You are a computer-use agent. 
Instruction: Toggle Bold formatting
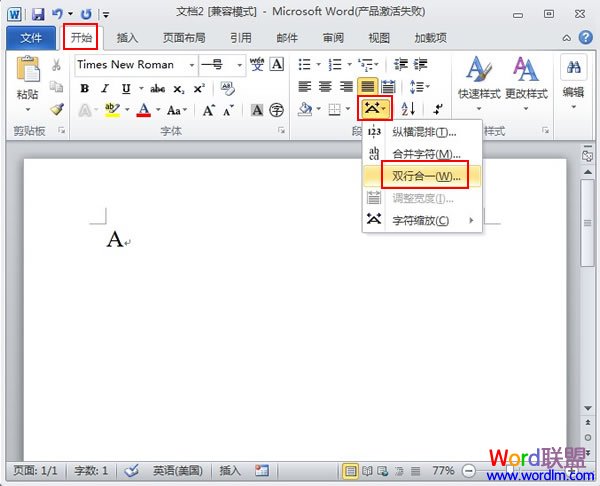click(x=85, y=89)
